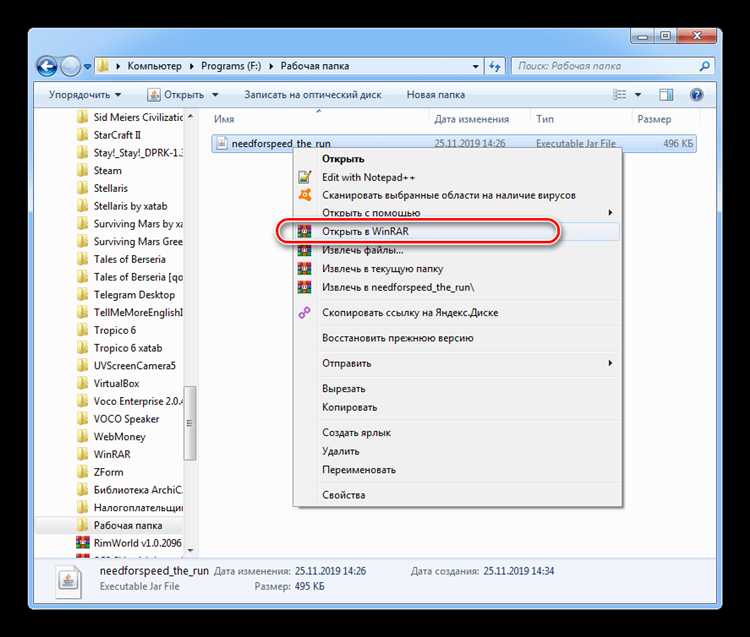The height and width of the screenshot is (637, 750).
Task: Click the WebMoney folder icon
Action: 83,437
